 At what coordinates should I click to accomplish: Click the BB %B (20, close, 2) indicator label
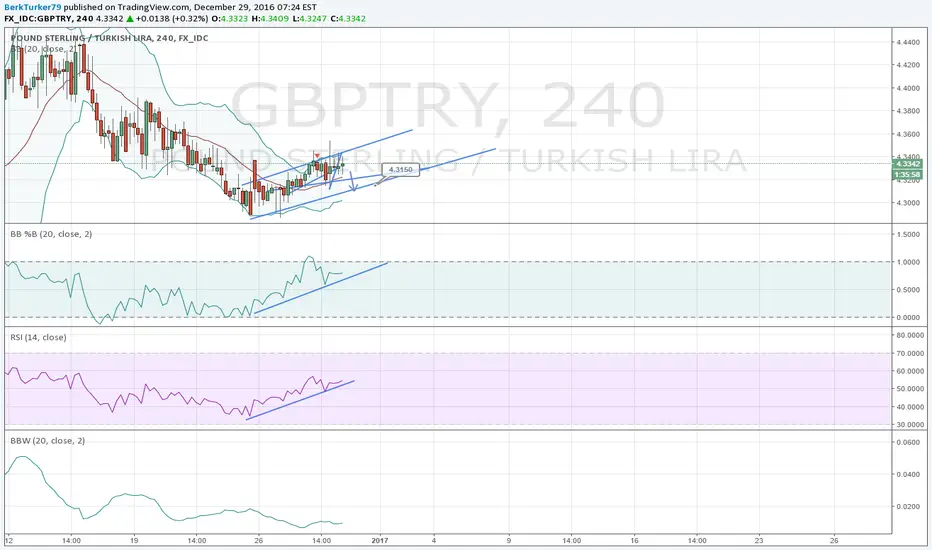[51, 234]
